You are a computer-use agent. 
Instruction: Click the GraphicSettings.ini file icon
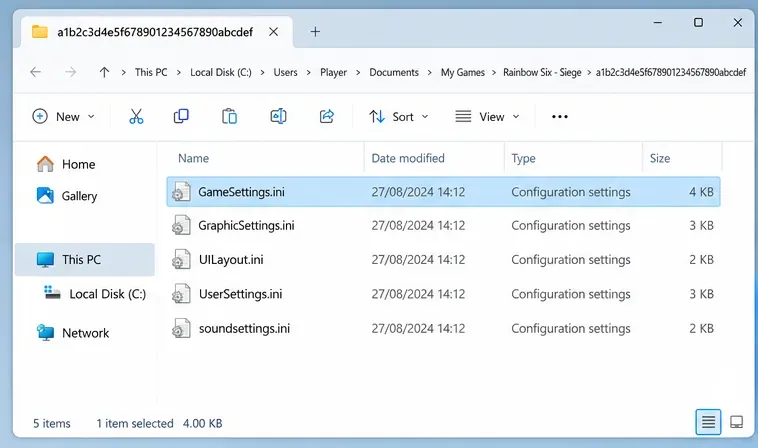click(x=181, y=226)
